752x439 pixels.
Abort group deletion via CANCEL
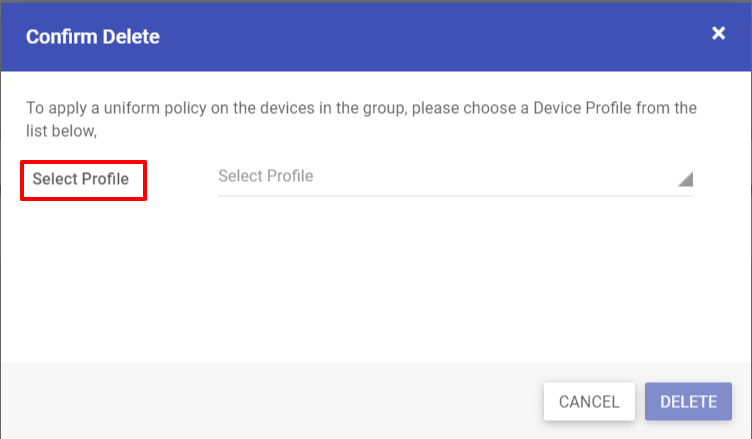[589, 402]
